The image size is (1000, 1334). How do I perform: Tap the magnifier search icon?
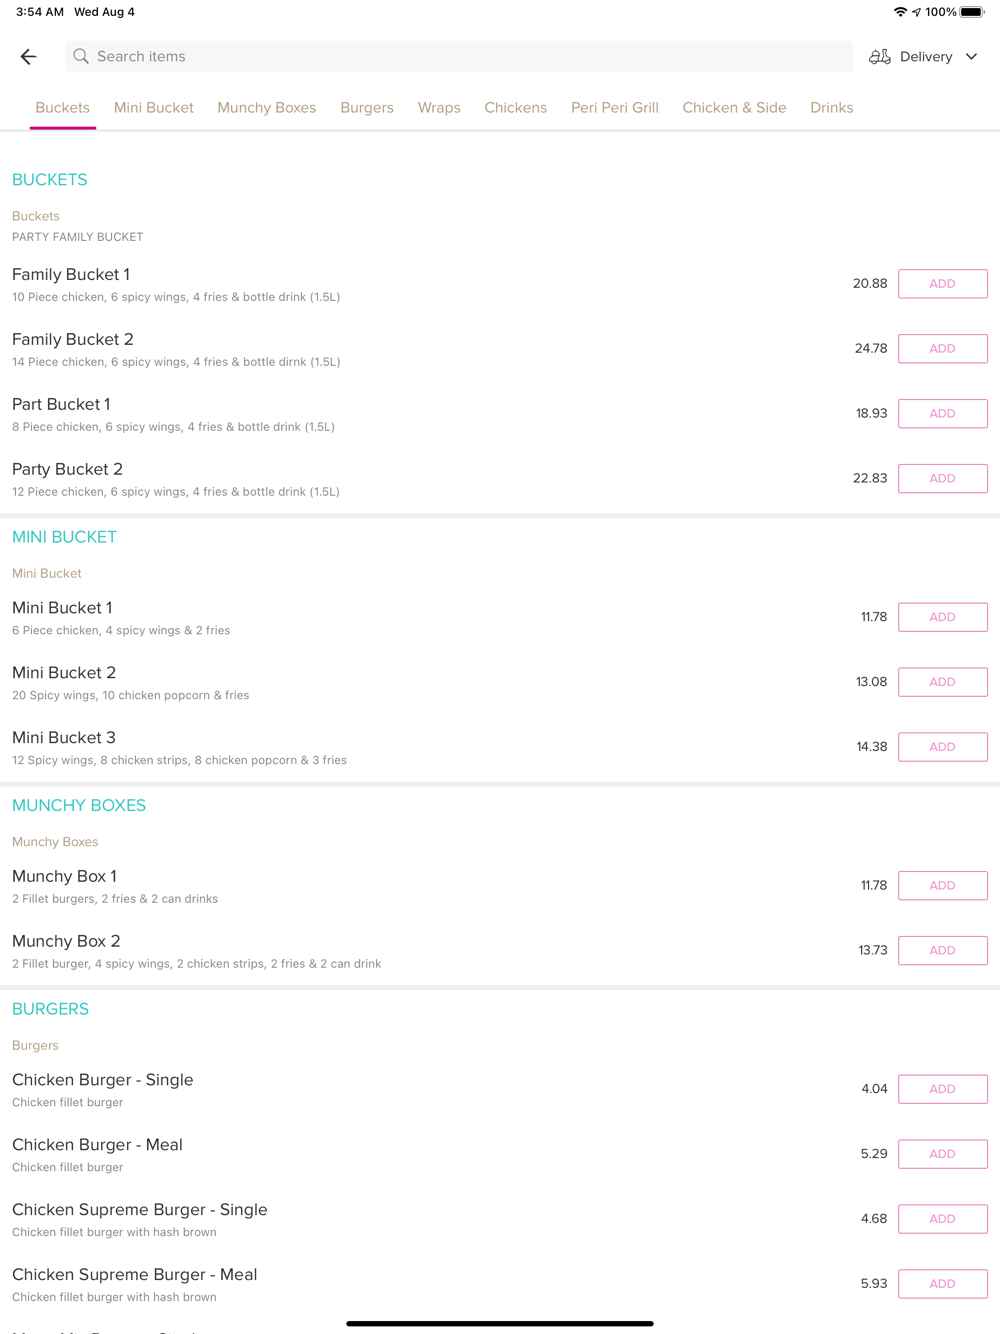(x=81, y=56)
